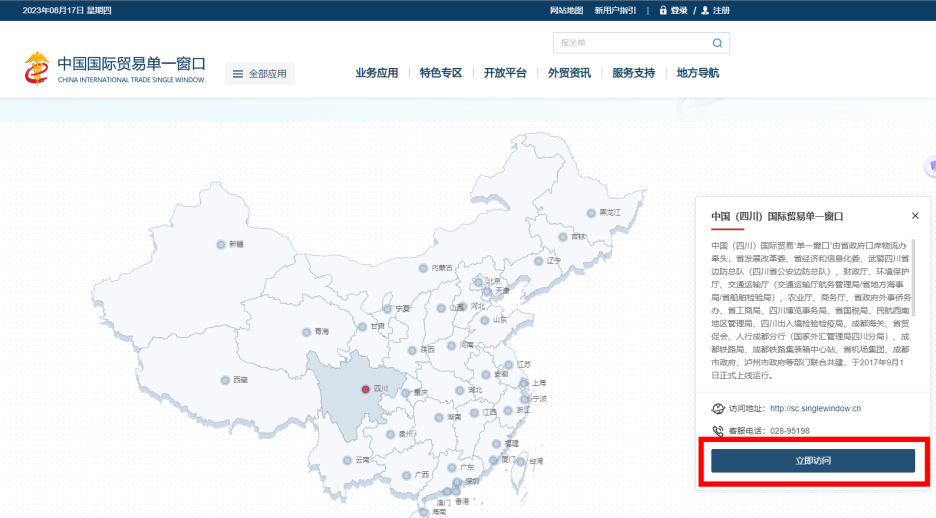Select the 广西 map marker
936x518 pixels.
pyautogui.click(x=407, y=475)
